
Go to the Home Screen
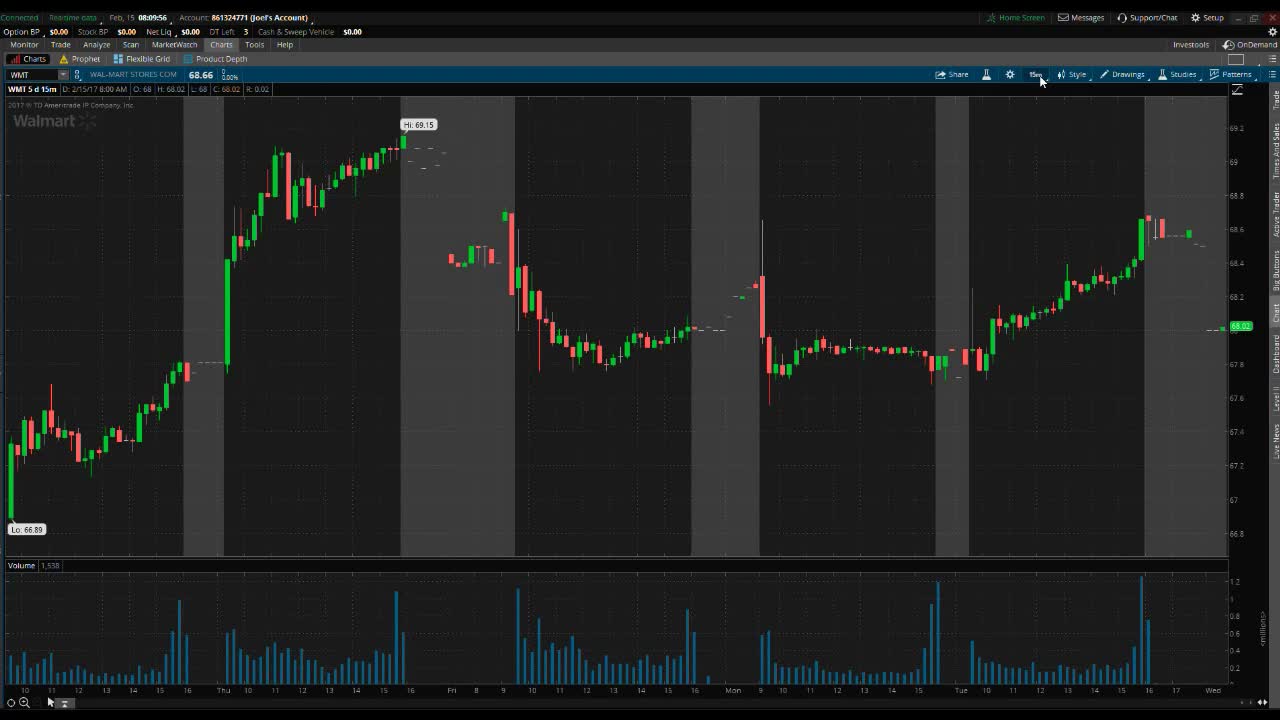click(x=1015, y=18)
